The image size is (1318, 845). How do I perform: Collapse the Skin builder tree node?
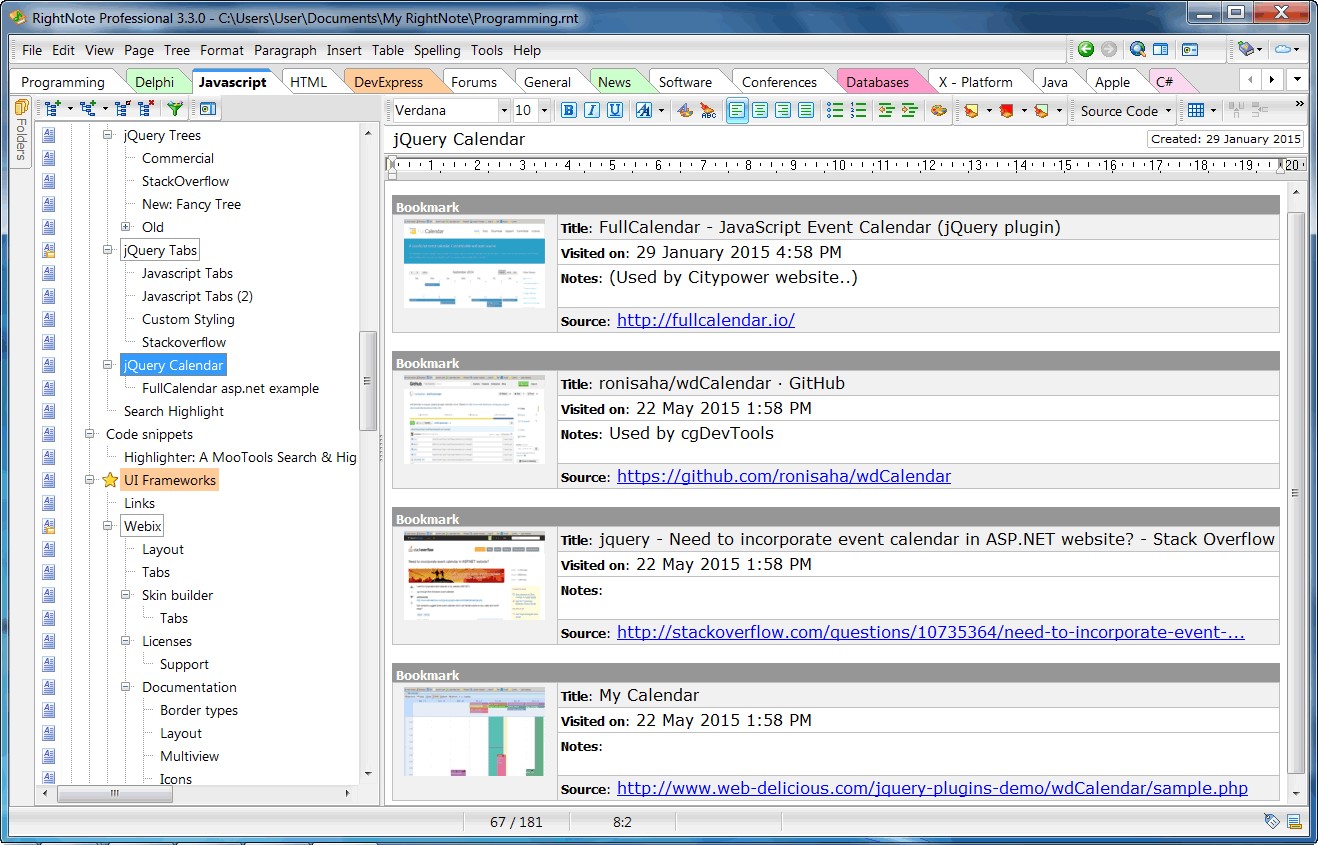click(126, 595)
